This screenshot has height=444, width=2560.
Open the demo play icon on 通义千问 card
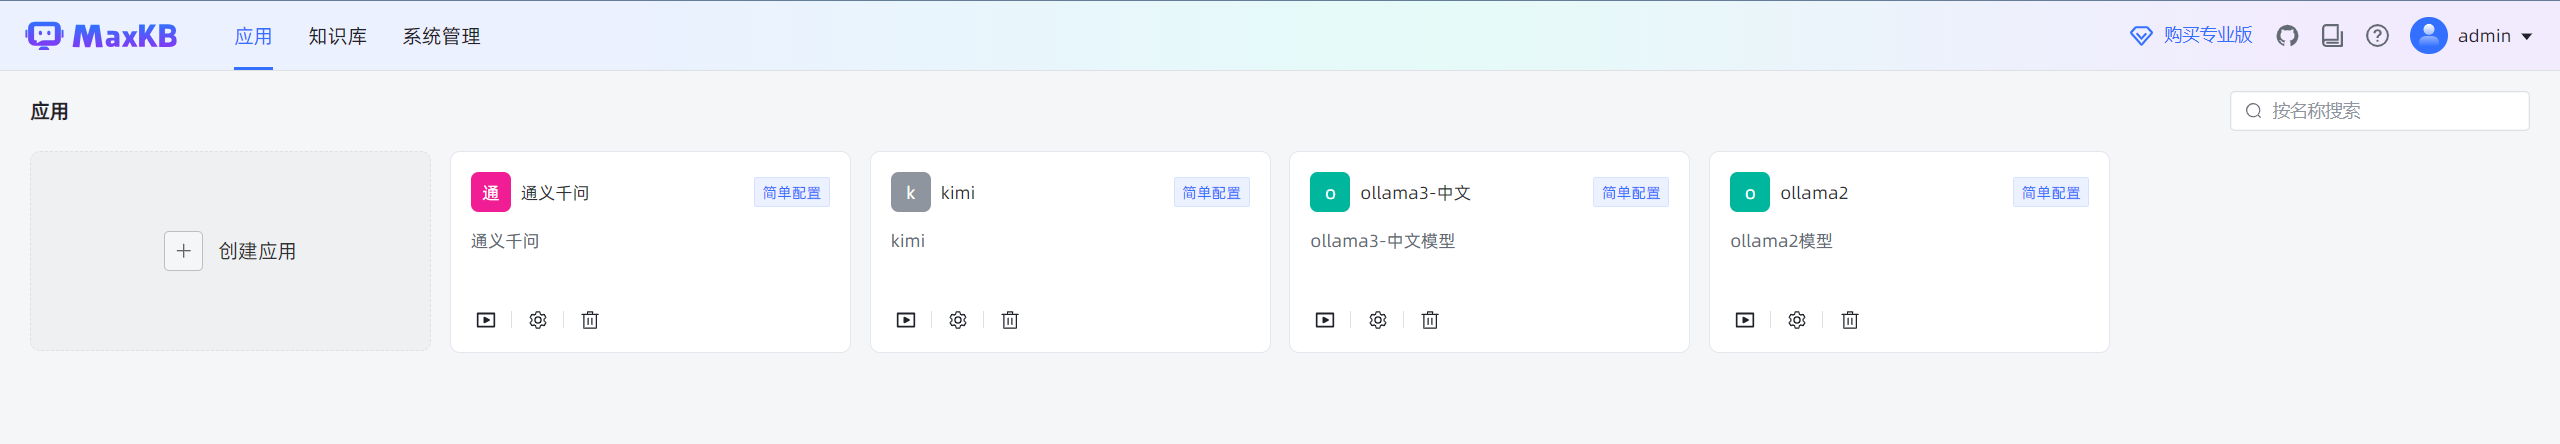pos(486,320)
